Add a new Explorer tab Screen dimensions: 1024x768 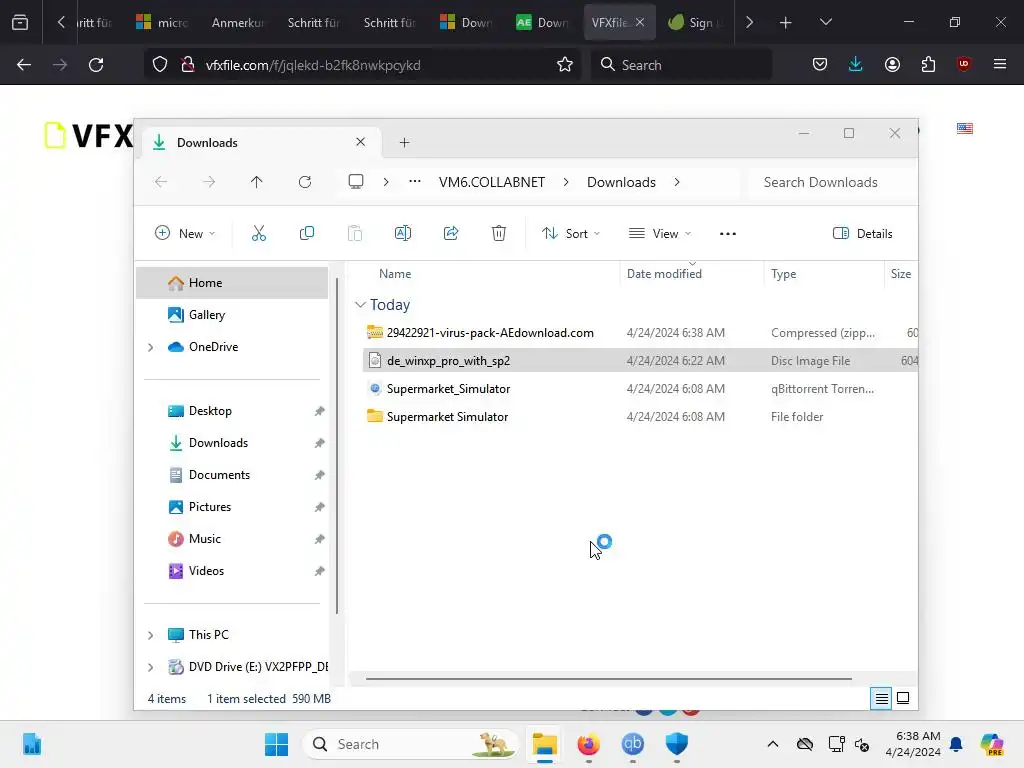404,142
